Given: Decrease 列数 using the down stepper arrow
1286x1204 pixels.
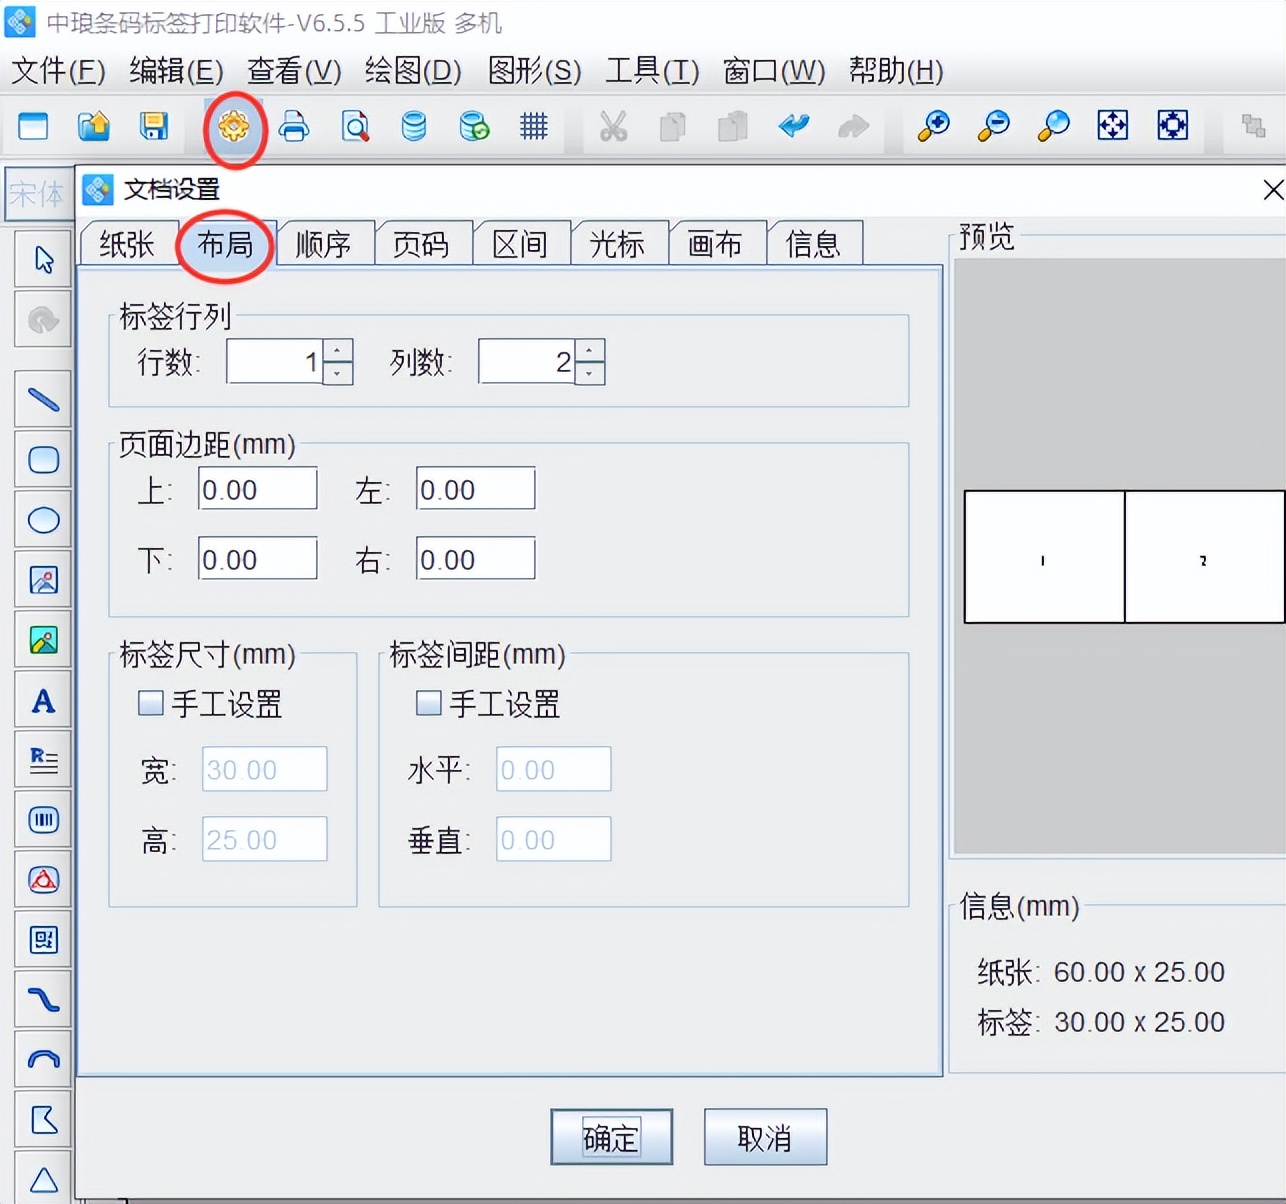Looking at the screenshot, I should click(589, 372).
